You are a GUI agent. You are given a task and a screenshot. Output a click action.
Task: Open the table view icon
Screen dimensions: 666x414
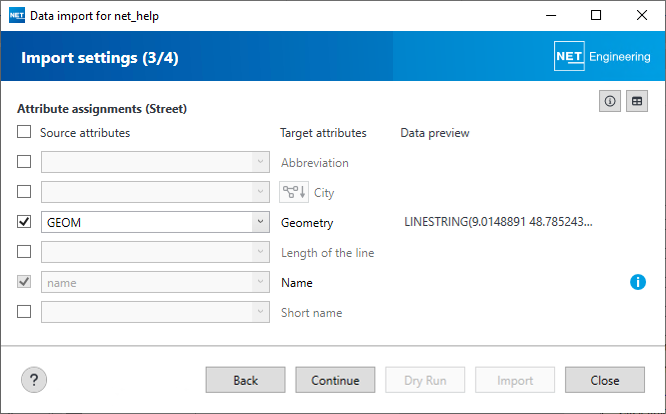(x=636, y=102)
